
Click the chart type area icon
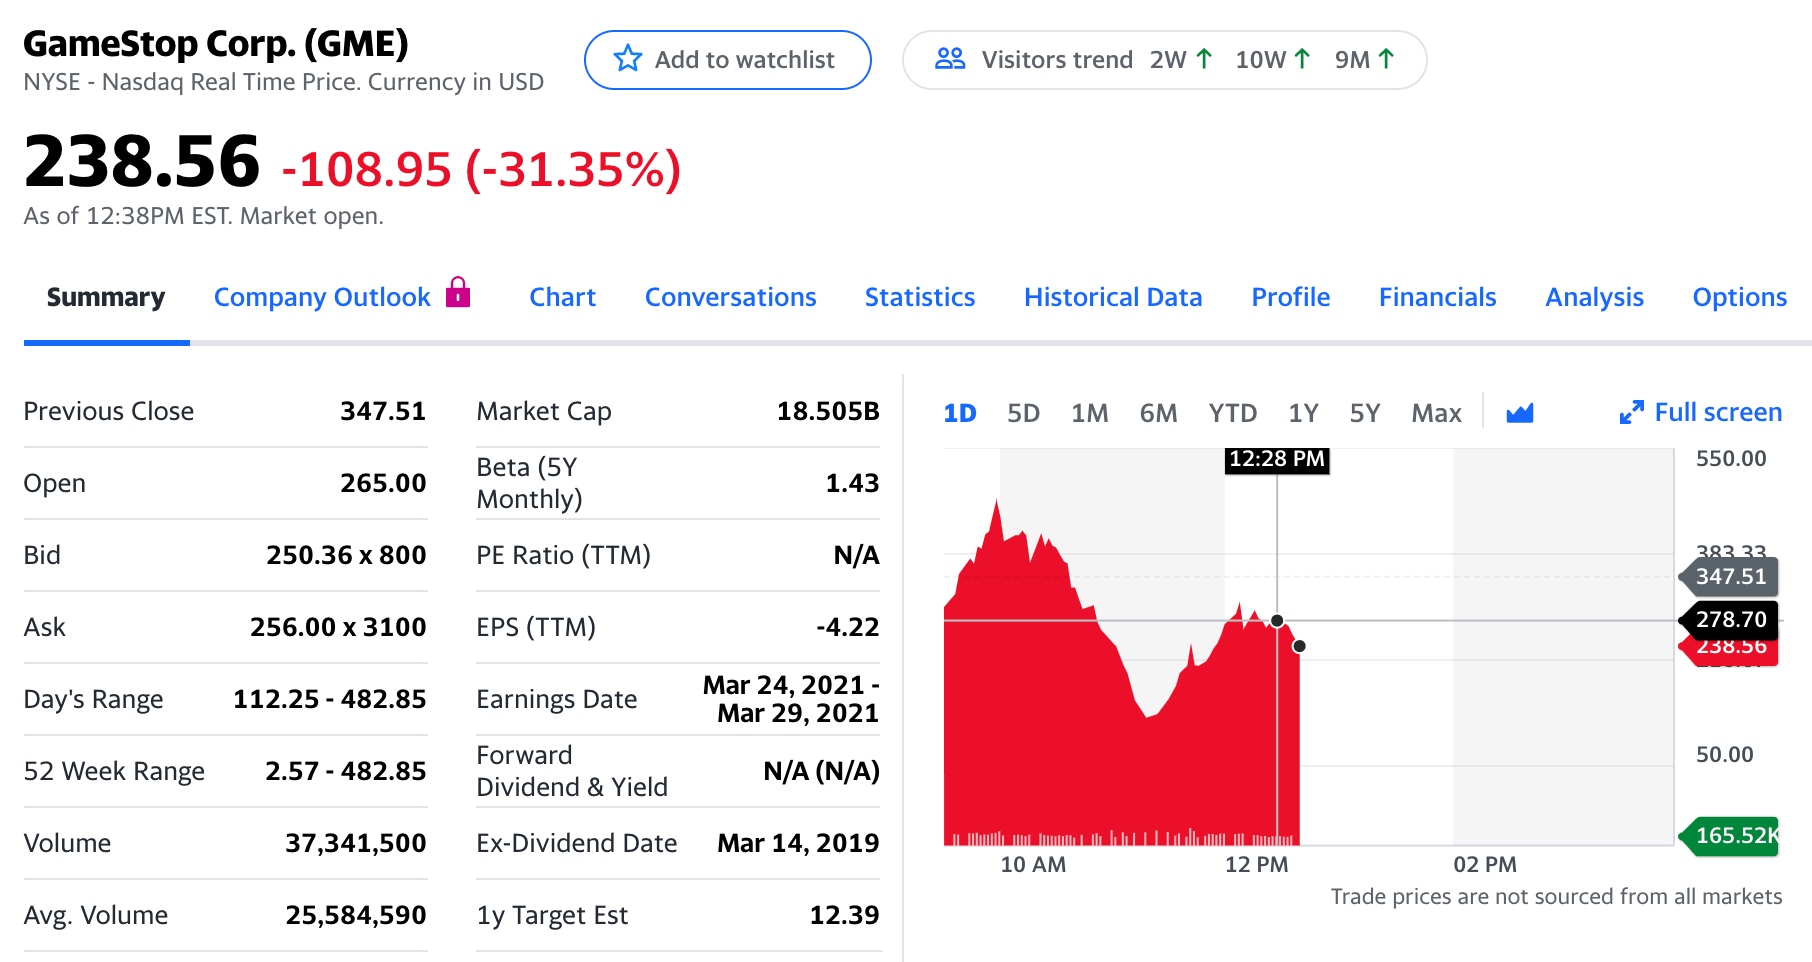pos(1519,413)
